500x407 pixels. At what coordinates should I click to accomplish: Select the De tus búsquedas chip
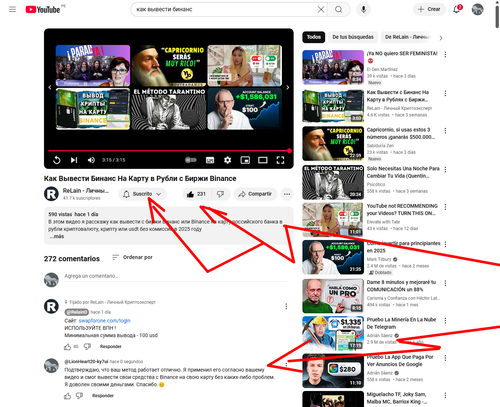pyautogui.click(x=353, y=37)
